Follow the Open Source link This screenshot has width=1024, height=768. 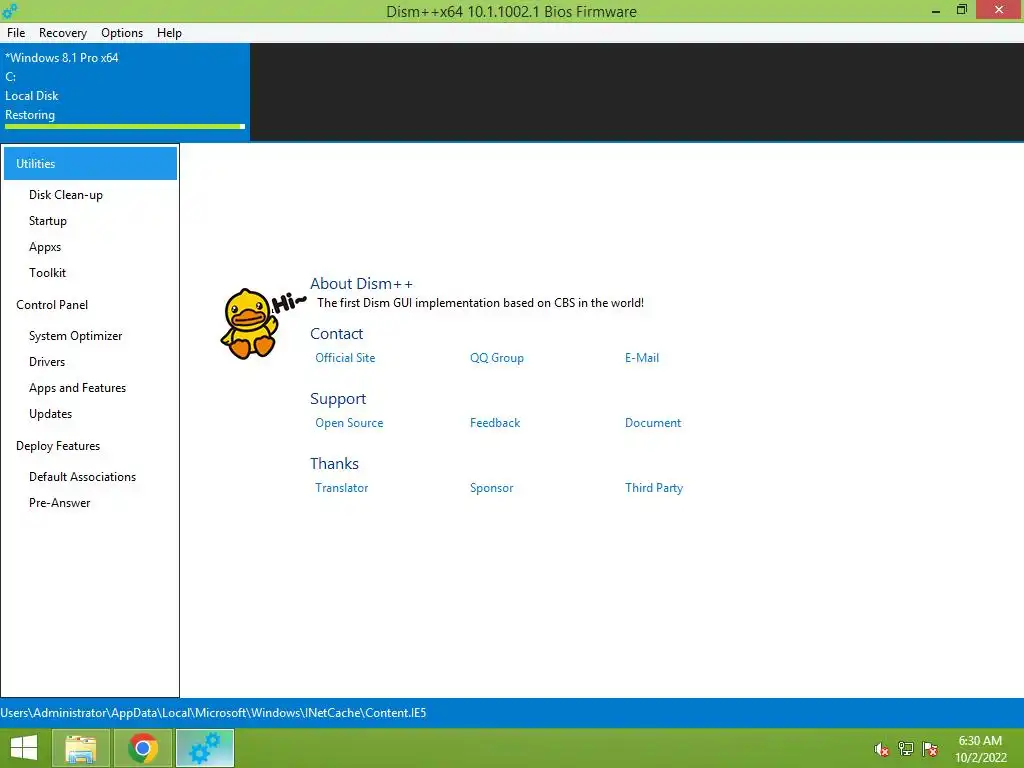point(349,423)
